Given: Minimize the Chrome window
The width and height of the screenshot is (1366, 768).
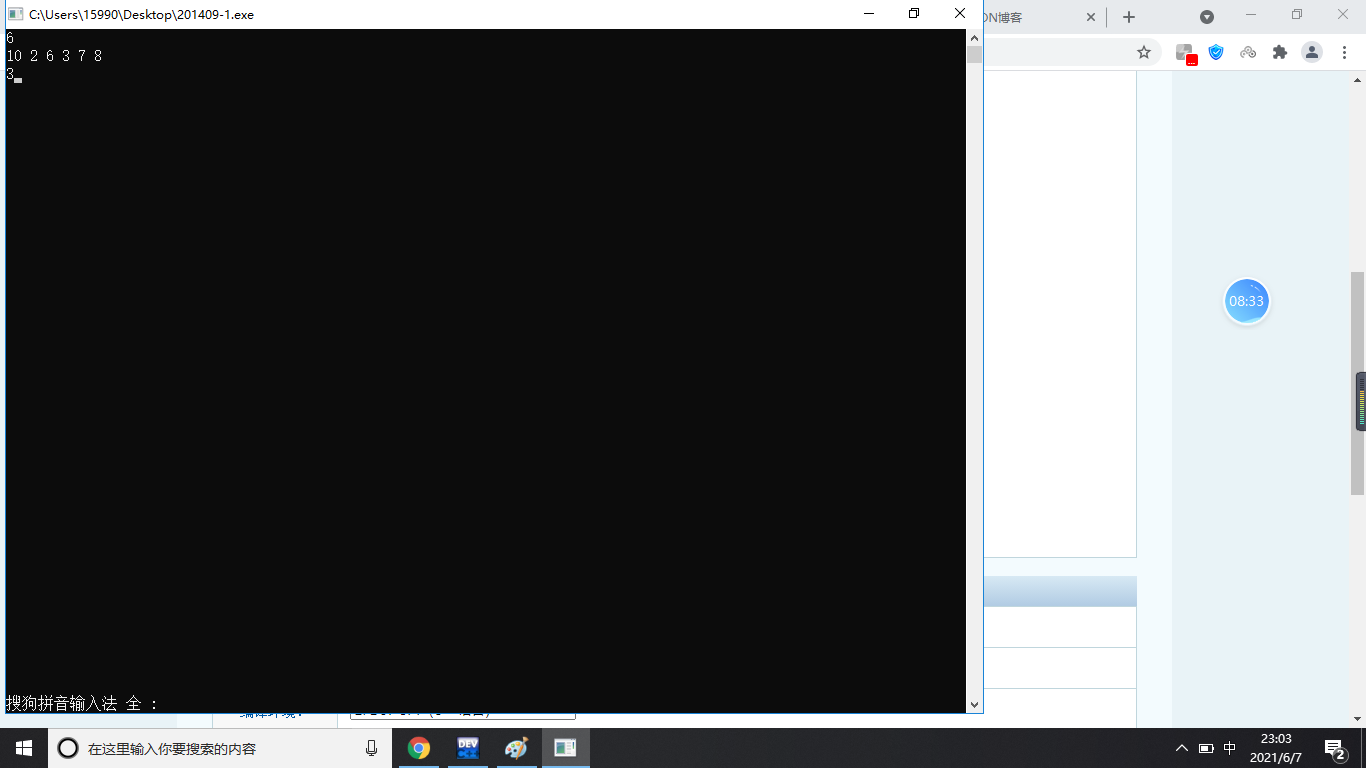Looking at the screenshot, I should click(x=1251, y=14).
